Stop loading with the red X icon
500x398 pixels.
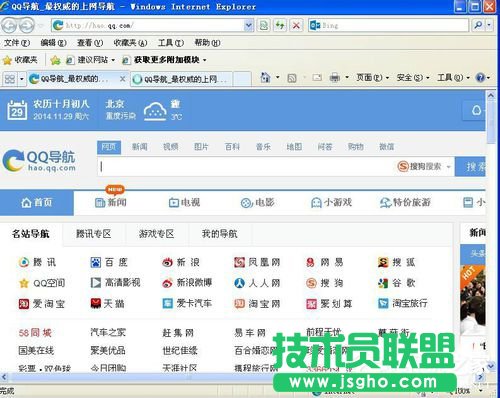296,25
